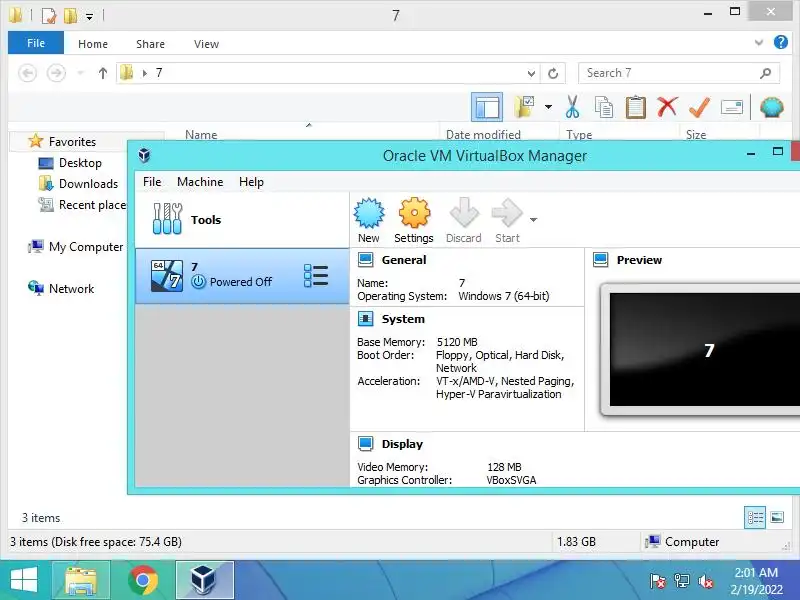
Task: Start the VM with the Start arrow
Action: tap(507, 213)
